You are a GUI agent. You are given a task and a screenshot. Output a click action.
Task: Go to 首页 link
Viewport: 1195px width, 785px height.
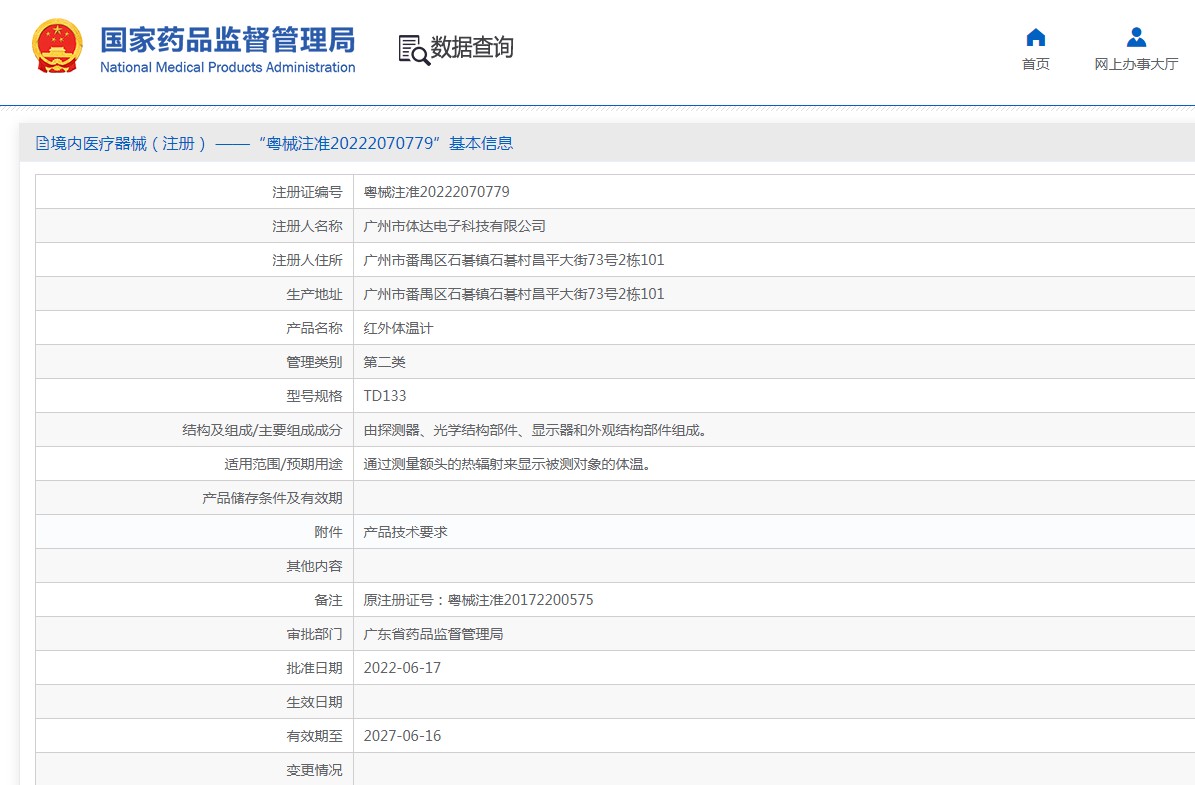1036,64
